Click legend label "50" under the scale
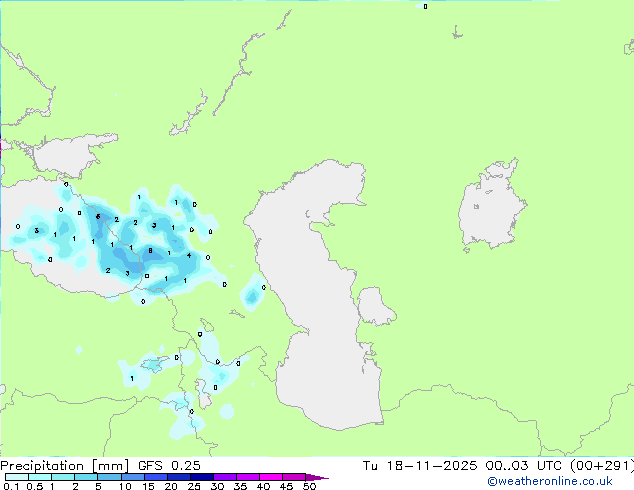This screenshot has height=490, width=634. 310,486
